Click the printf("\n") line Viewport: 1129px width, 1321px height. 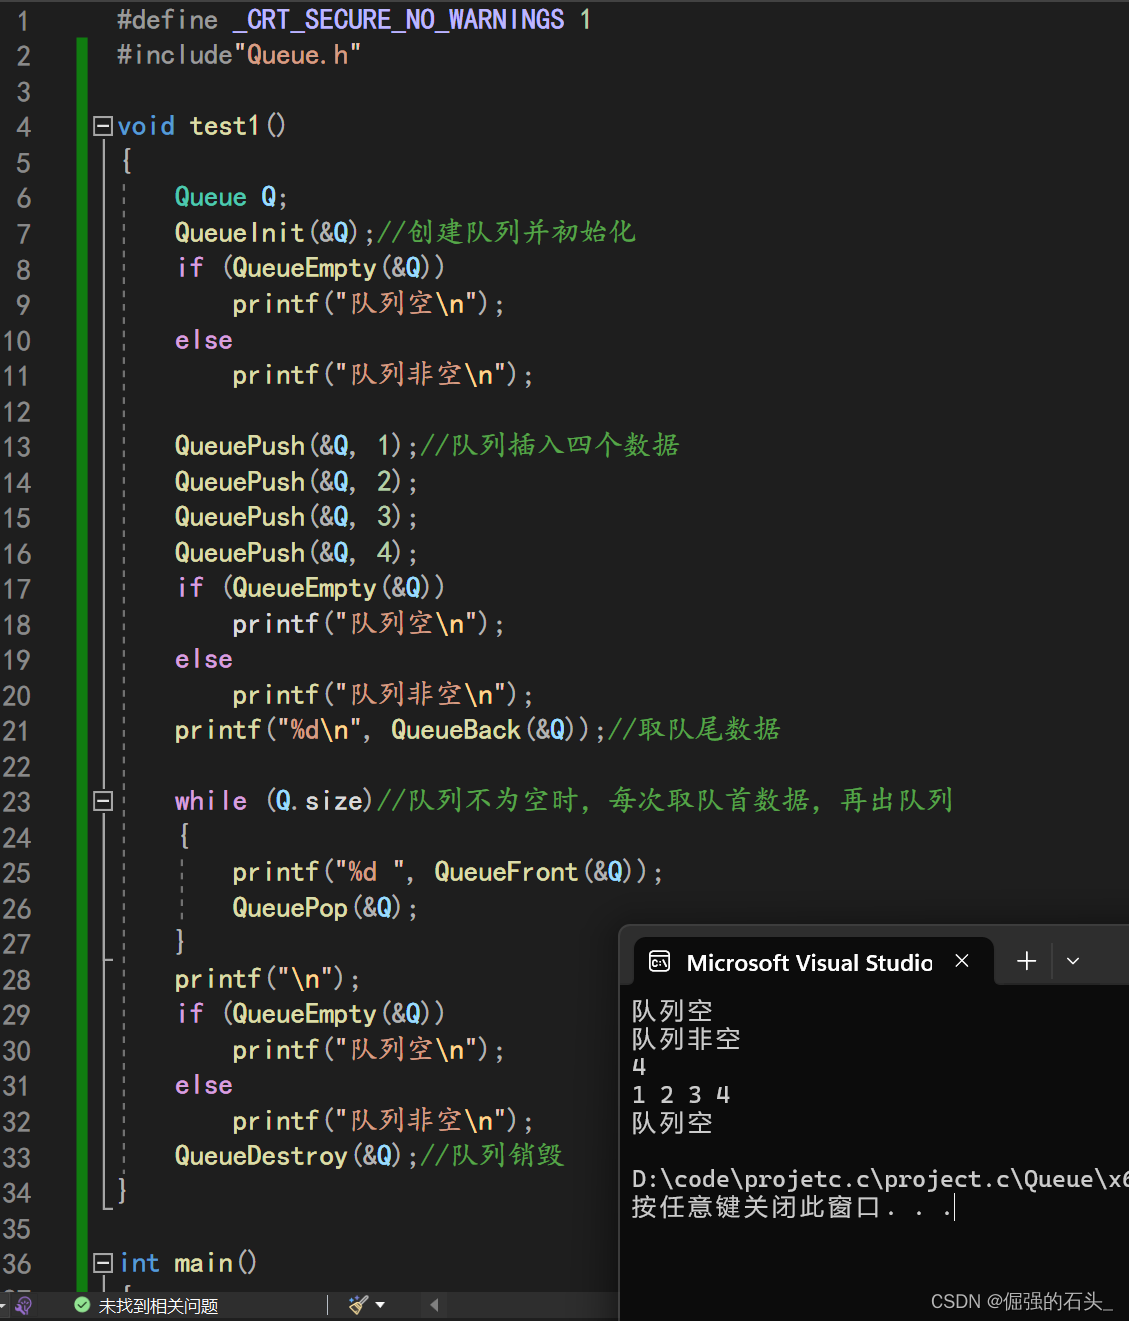click(x=267, y=979)
